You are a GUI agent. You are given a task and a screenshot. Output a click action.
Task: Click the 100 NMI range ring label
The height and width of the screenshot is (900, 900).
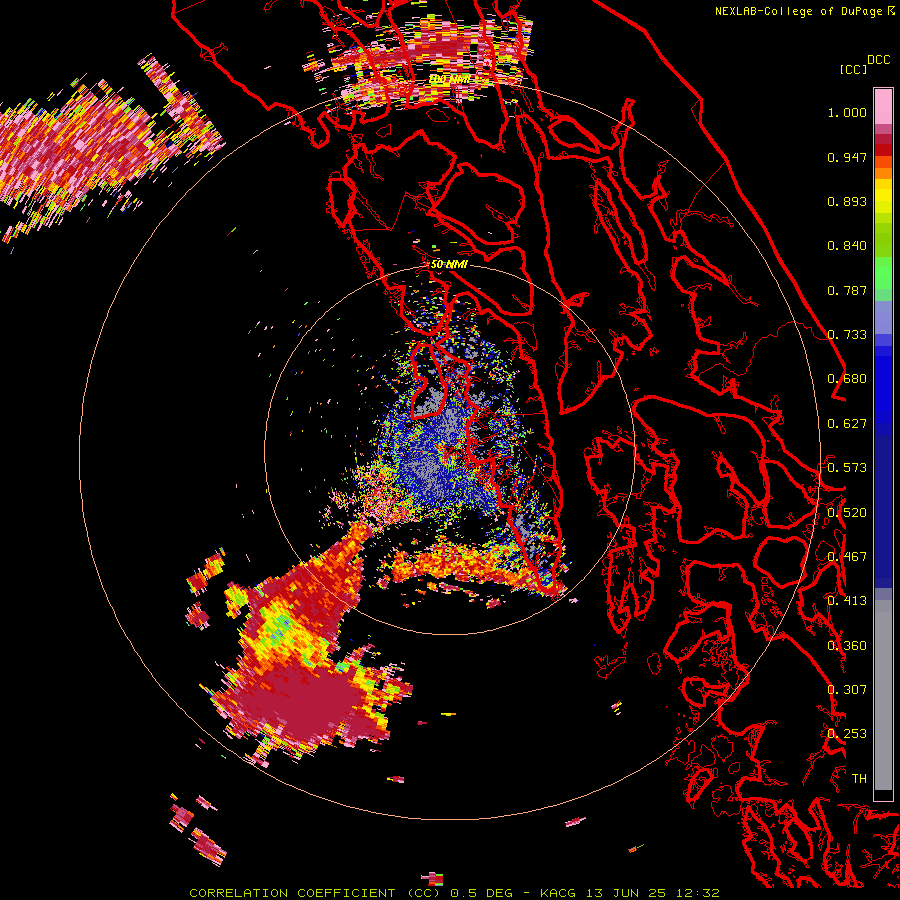point(449,79)
